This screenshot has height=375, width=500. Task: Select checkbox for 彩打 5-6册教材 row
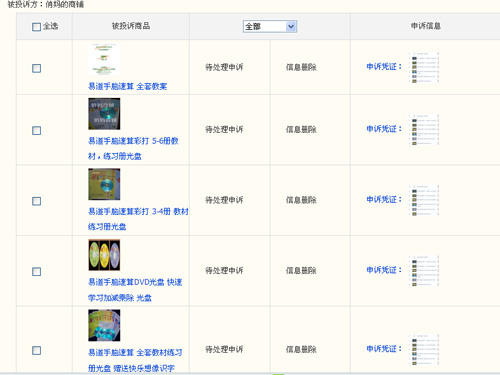click(x=36, y=130)
